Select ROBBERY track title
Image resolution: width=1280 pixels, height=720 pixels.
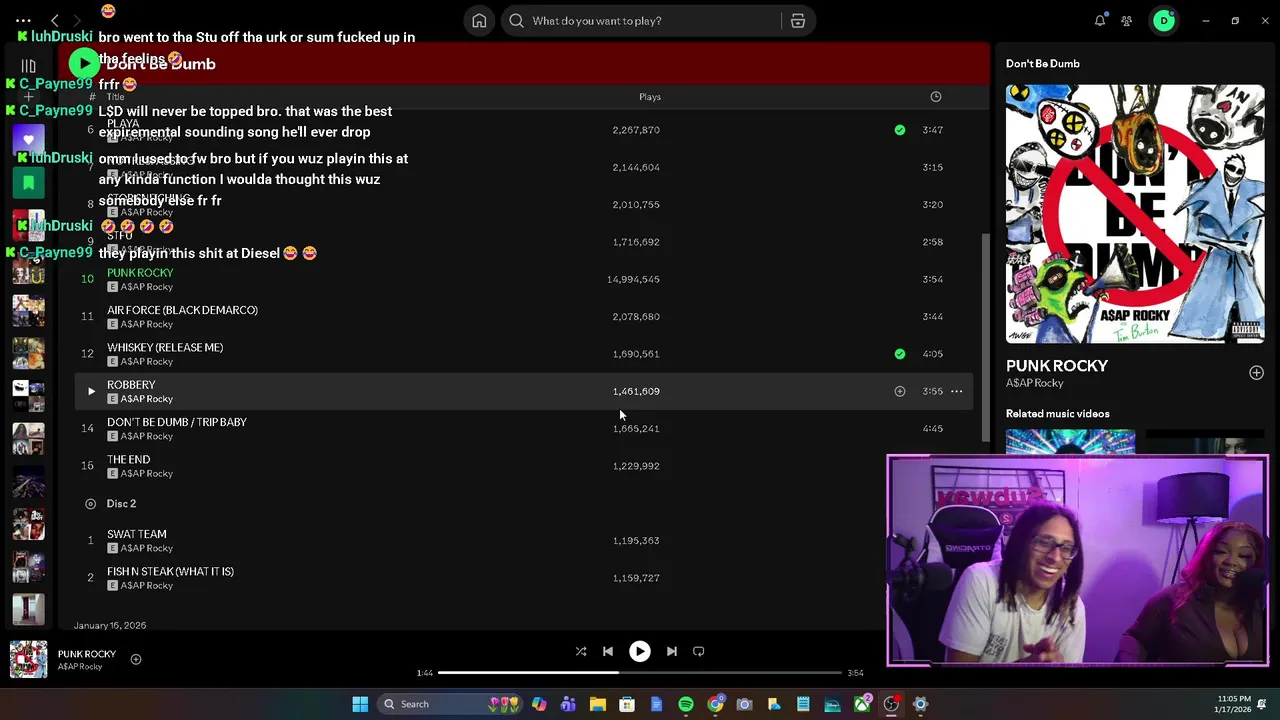pos(131,385)
